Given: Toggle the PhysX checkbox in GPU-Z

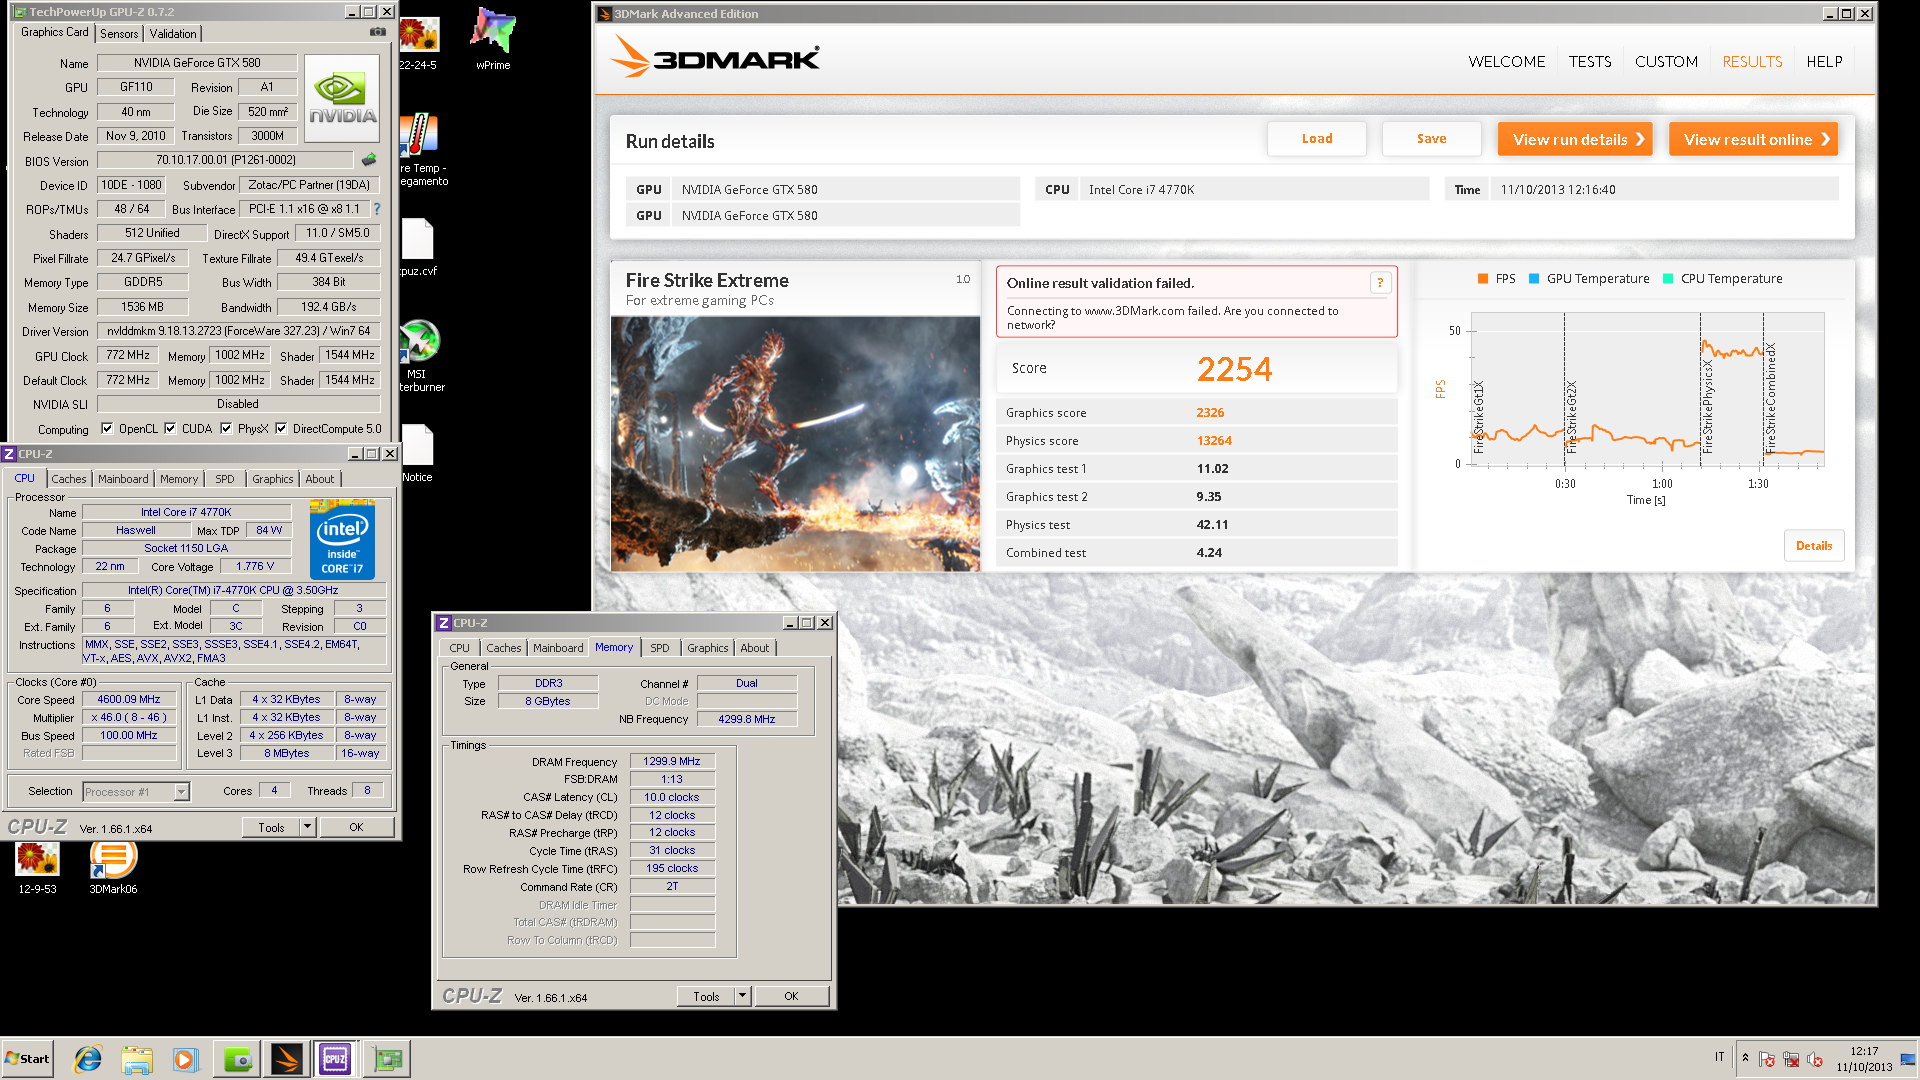Looking at the screenshot, I should pos(226,429).
